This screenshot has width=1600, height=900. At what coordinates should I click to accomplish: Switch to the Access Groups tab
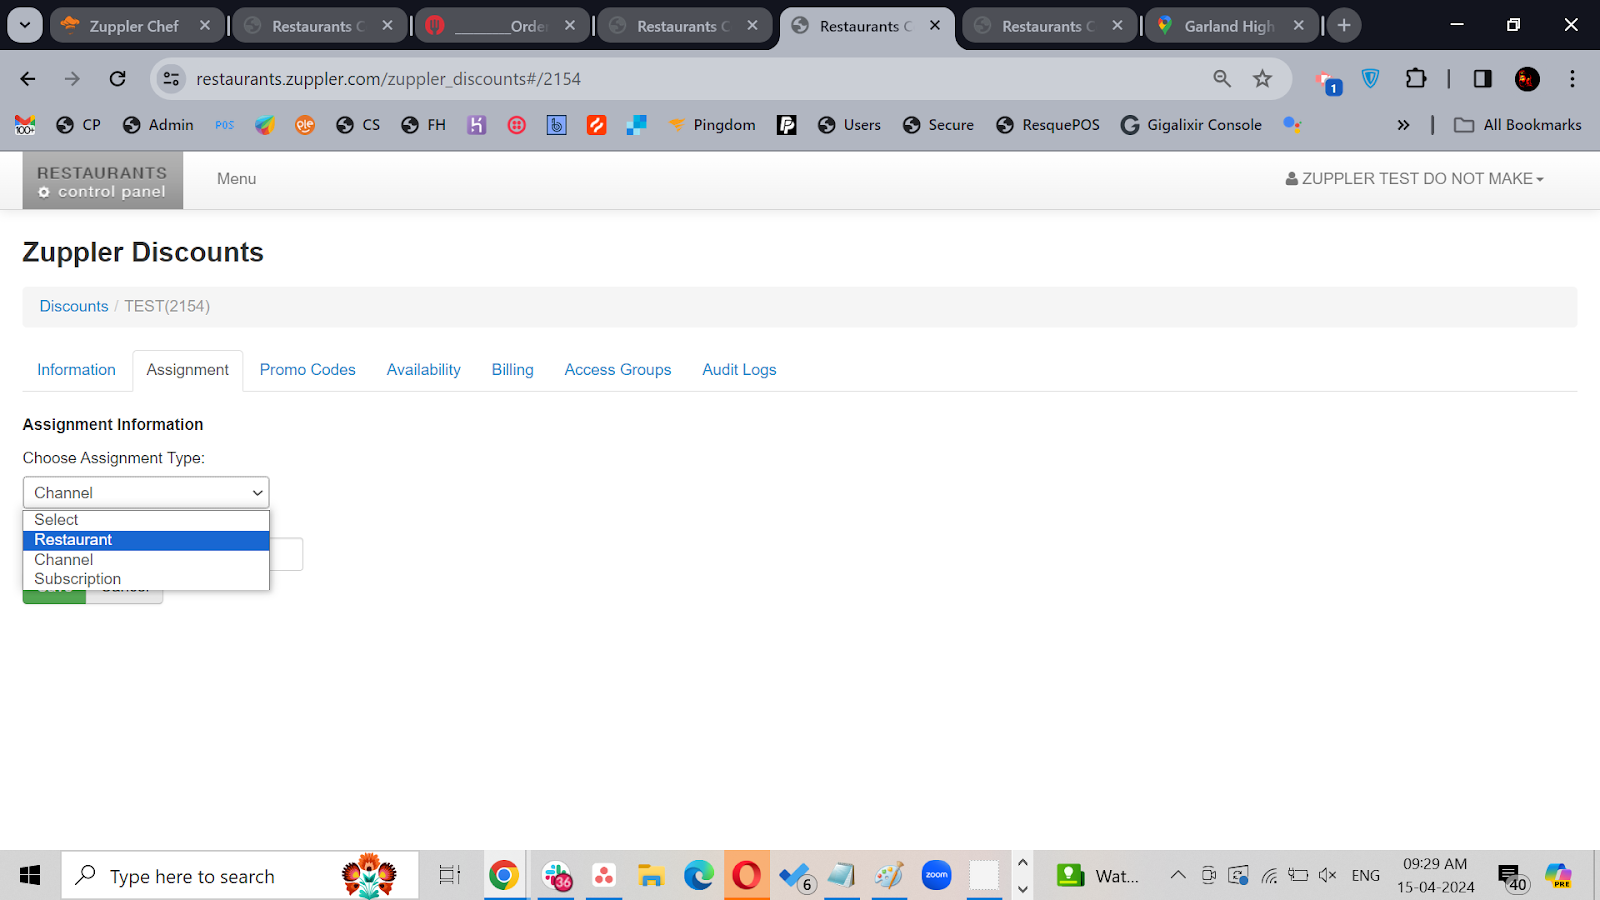pyautogui.click(x=618, y=370)
